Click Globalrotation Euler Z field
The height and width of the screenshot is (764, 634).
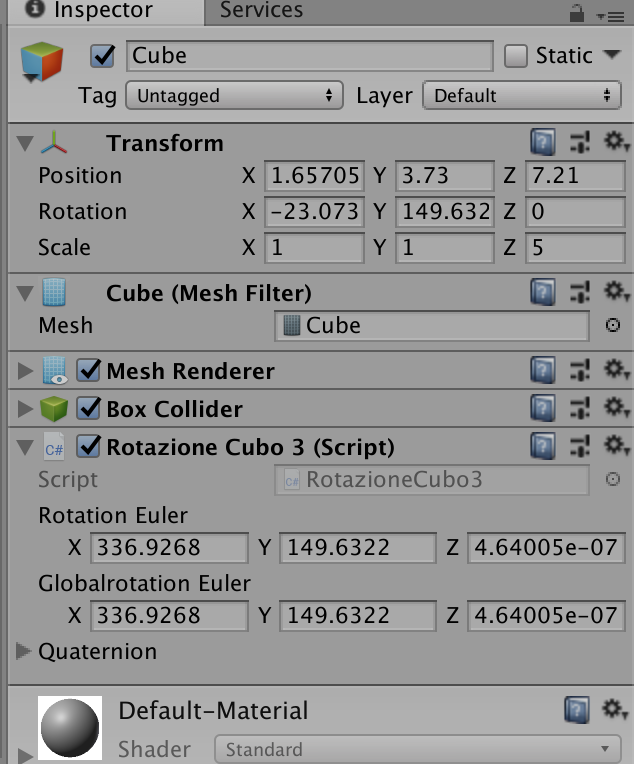coord(546,615)
